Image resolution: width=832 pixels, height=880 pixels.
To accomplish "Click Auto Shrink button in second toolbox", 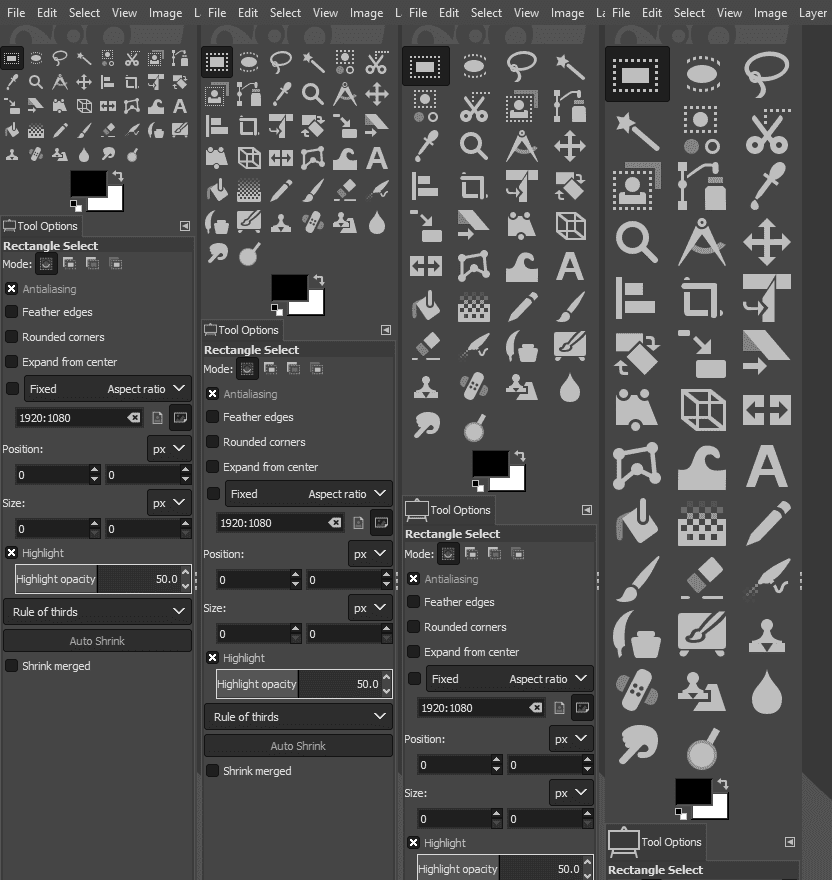I will click(298, 746).
